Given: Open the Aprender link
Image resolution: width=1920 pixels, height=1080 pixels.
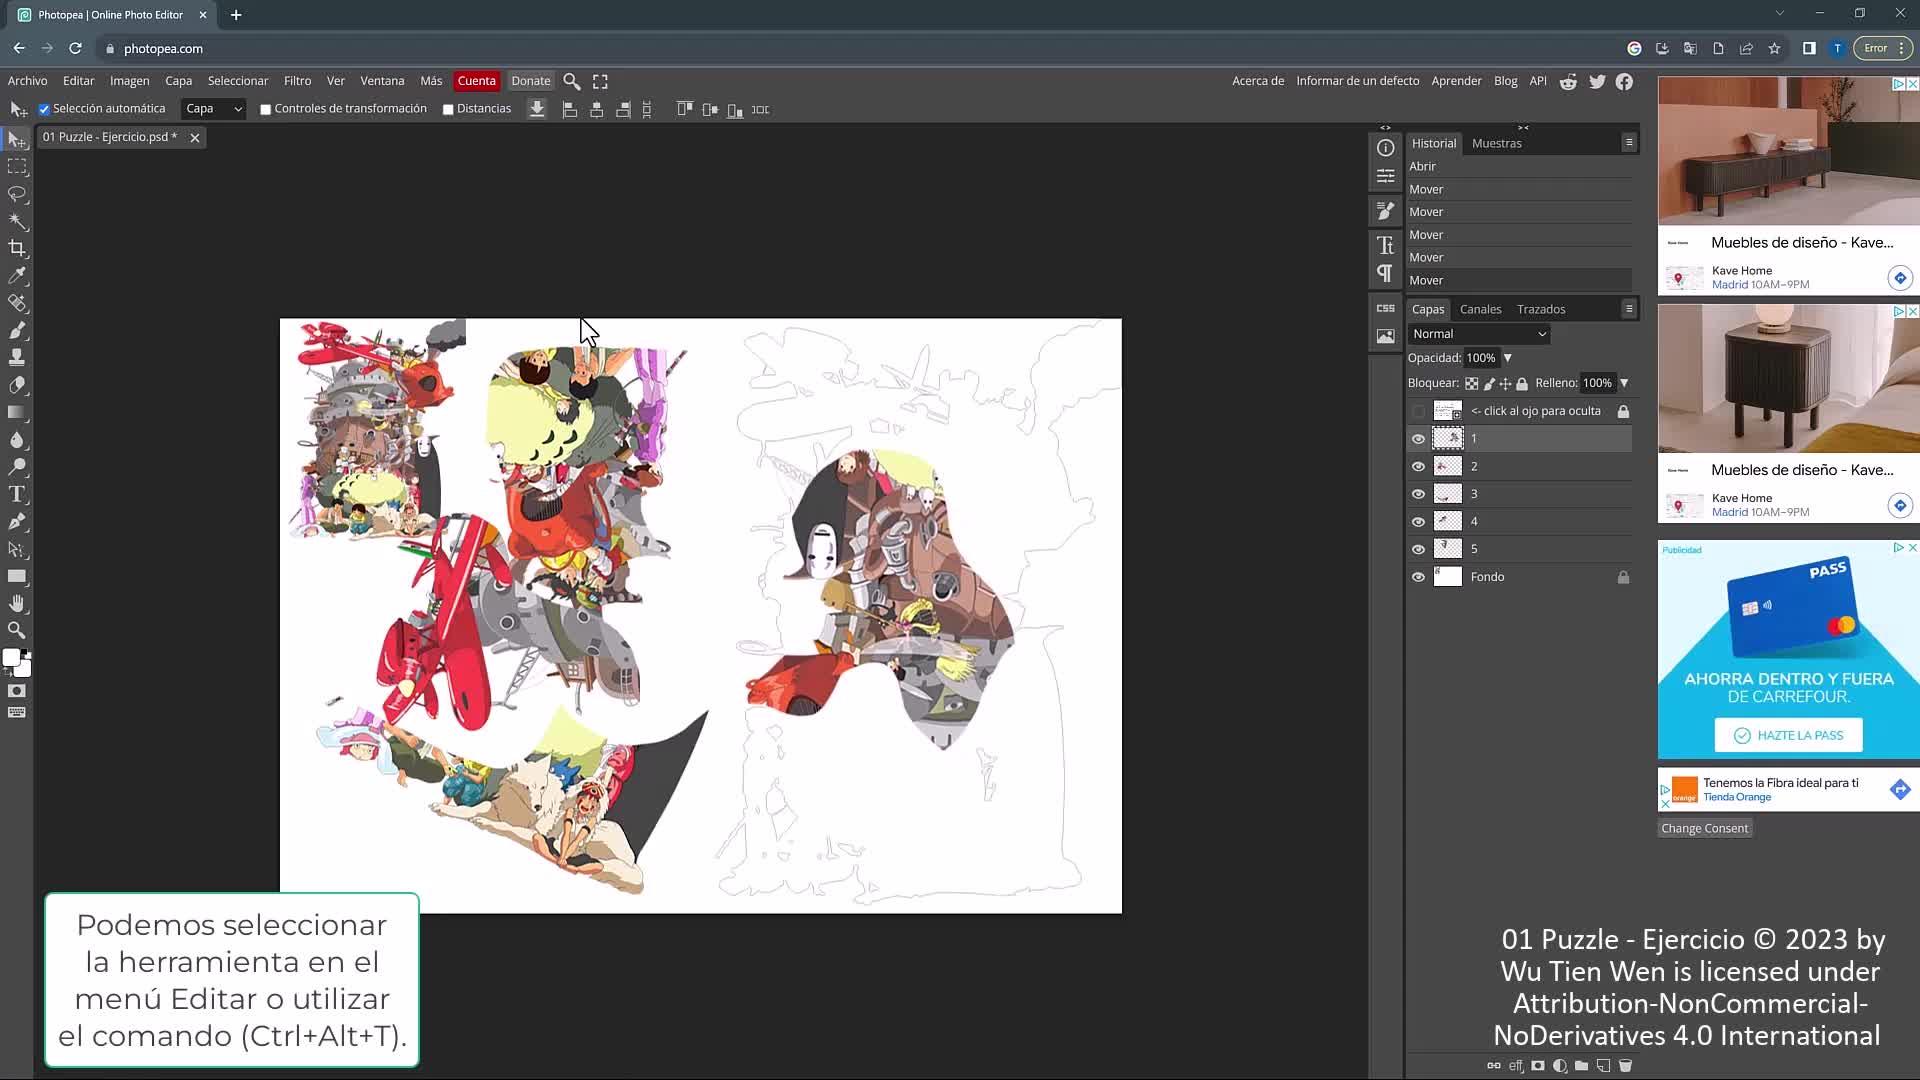Looking at the screenshot, I should 1456,81.
